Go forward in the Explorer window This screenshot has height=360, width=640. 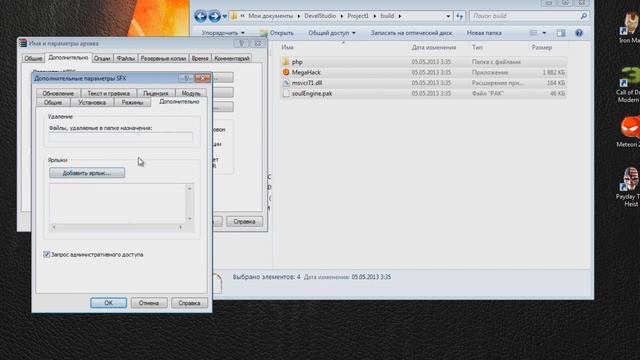214,16
